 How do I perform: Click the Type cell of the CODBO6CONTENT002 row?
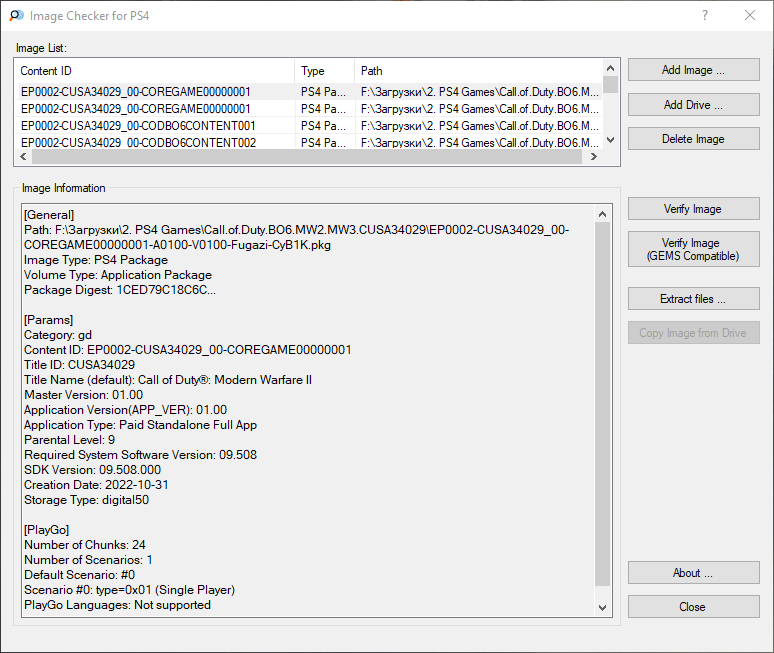(x=323, y=142)
